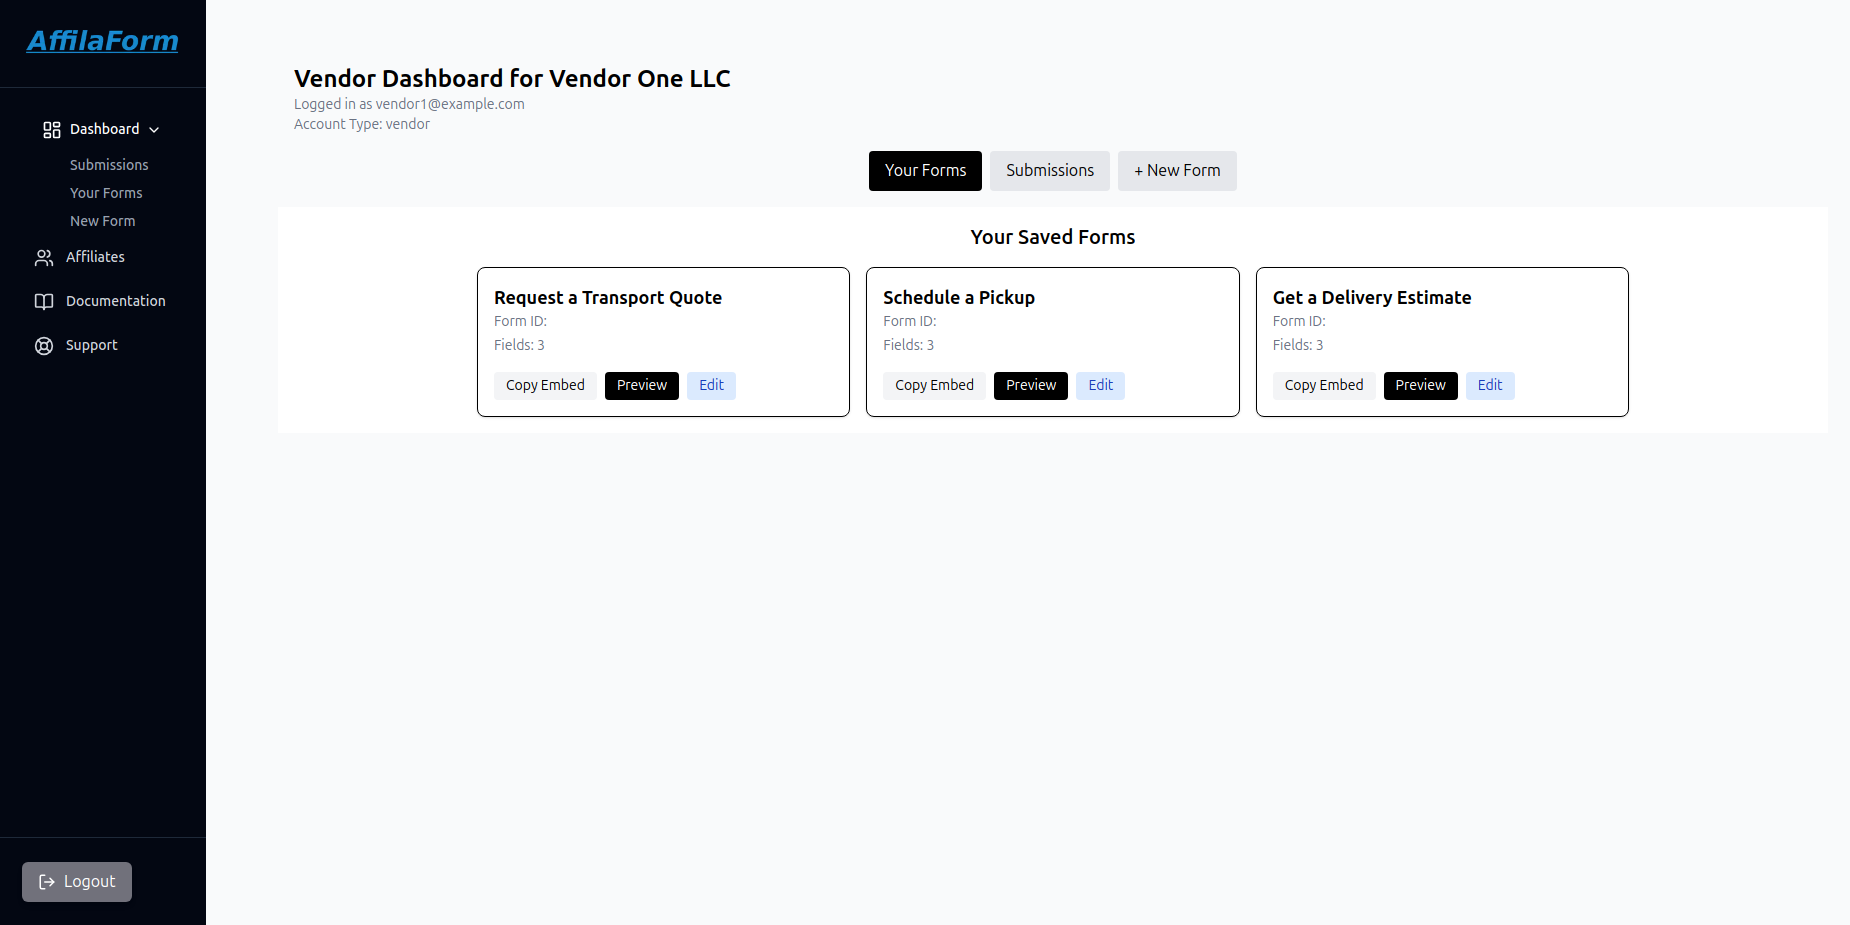Preview the Get a Delivery Estimate form
Viewport: 1850px width, 925px height.
pyautogui.click(x=1421, y=386)
